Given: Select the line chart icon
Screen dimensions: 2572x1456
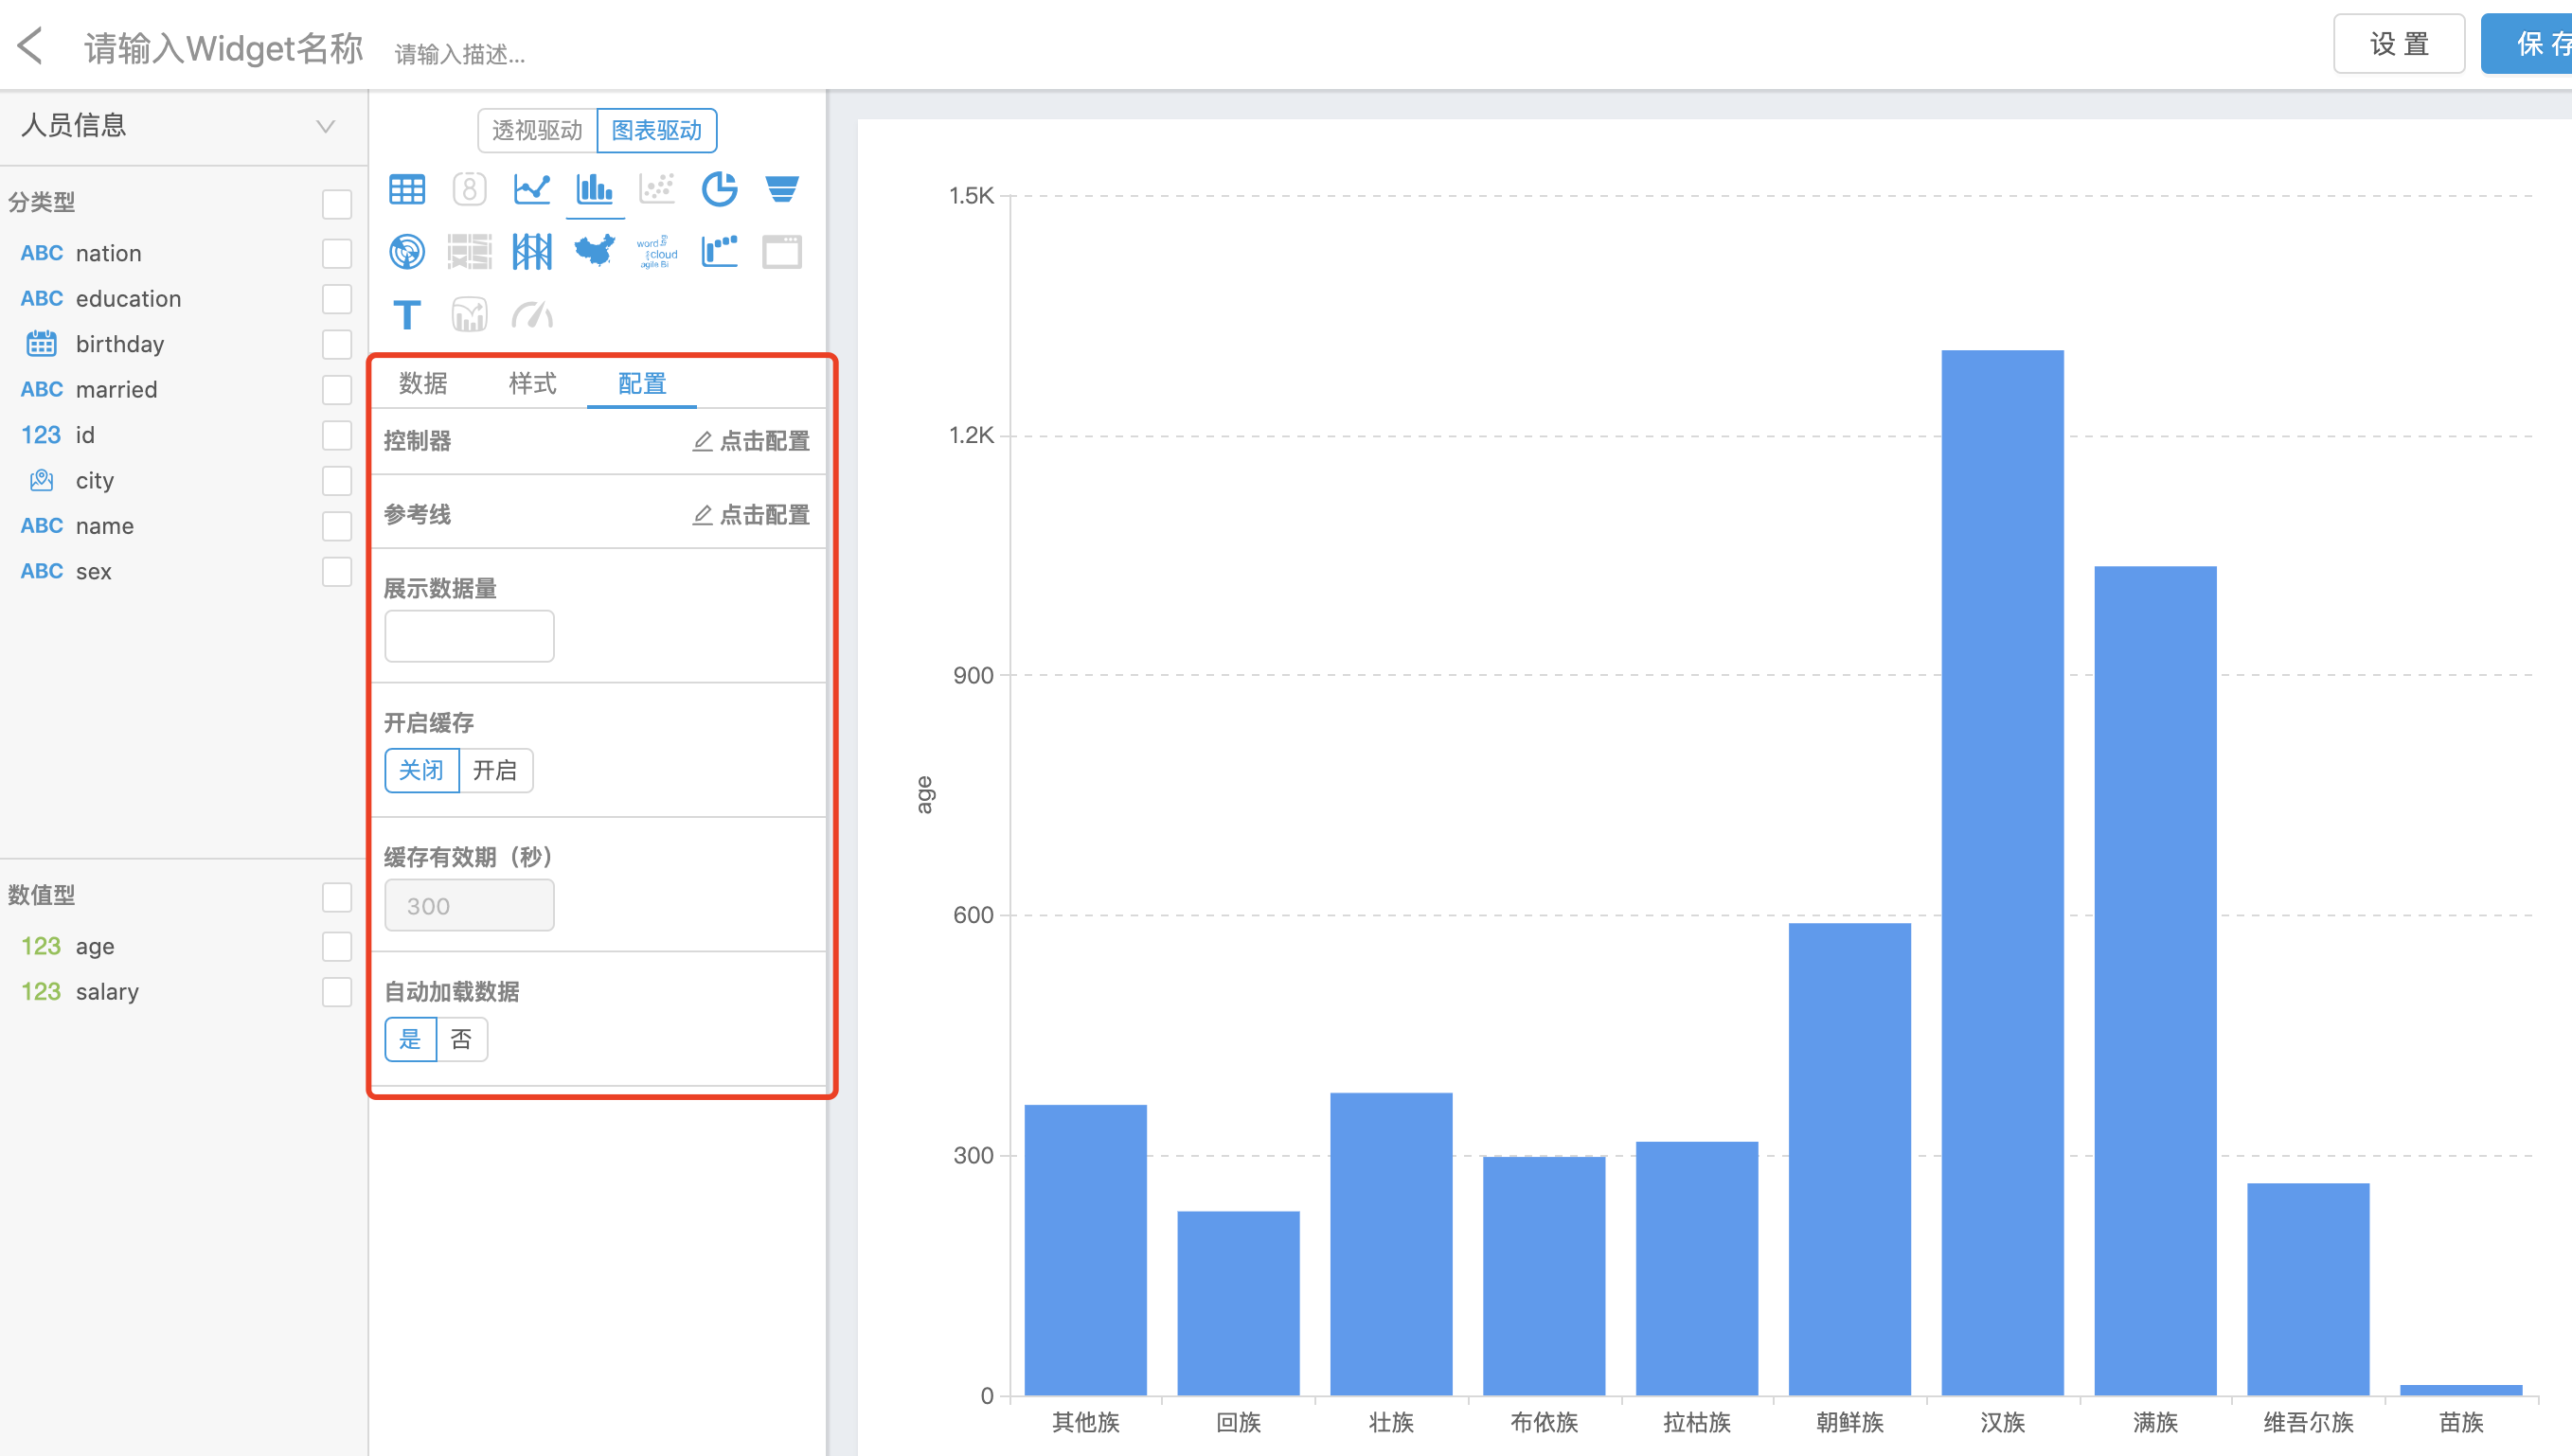Looking at the screenshot, I should click(x=531, y=189).
